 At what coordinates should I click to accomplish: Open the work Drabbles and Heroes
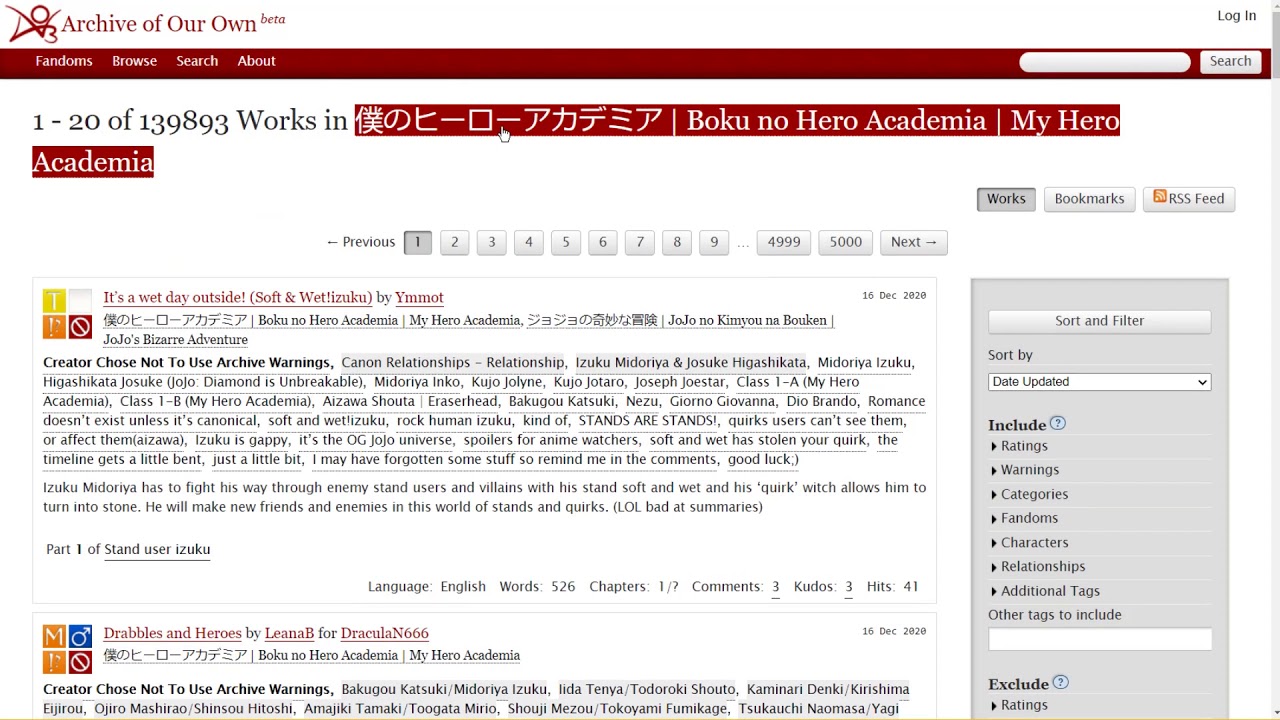point(172,634)
